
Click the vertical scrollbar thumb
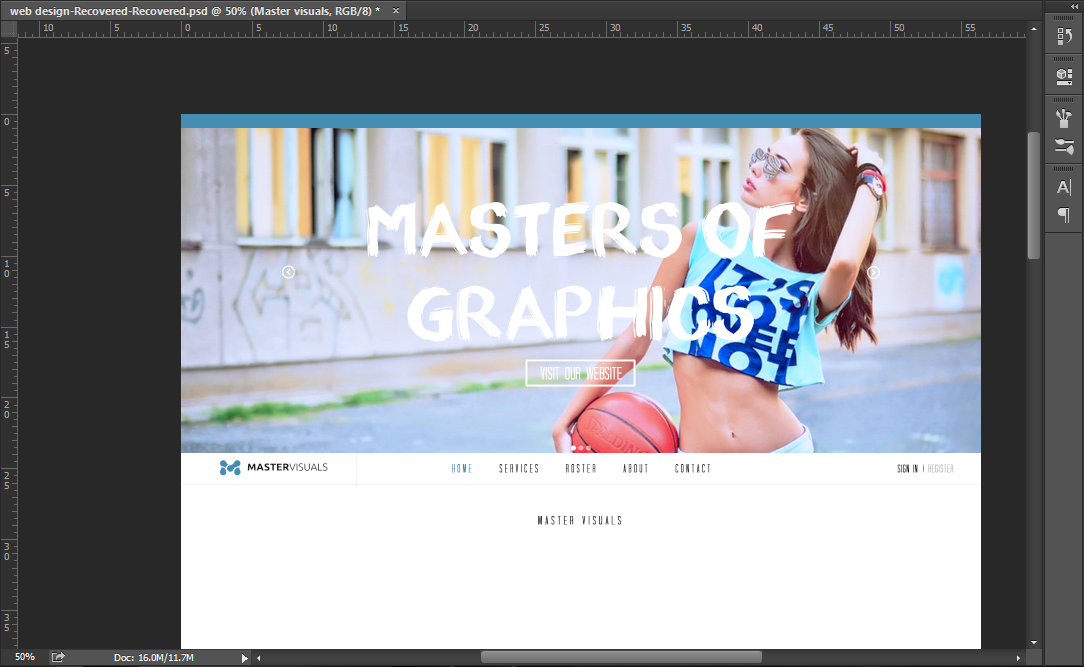click(x=1034, y=195)
